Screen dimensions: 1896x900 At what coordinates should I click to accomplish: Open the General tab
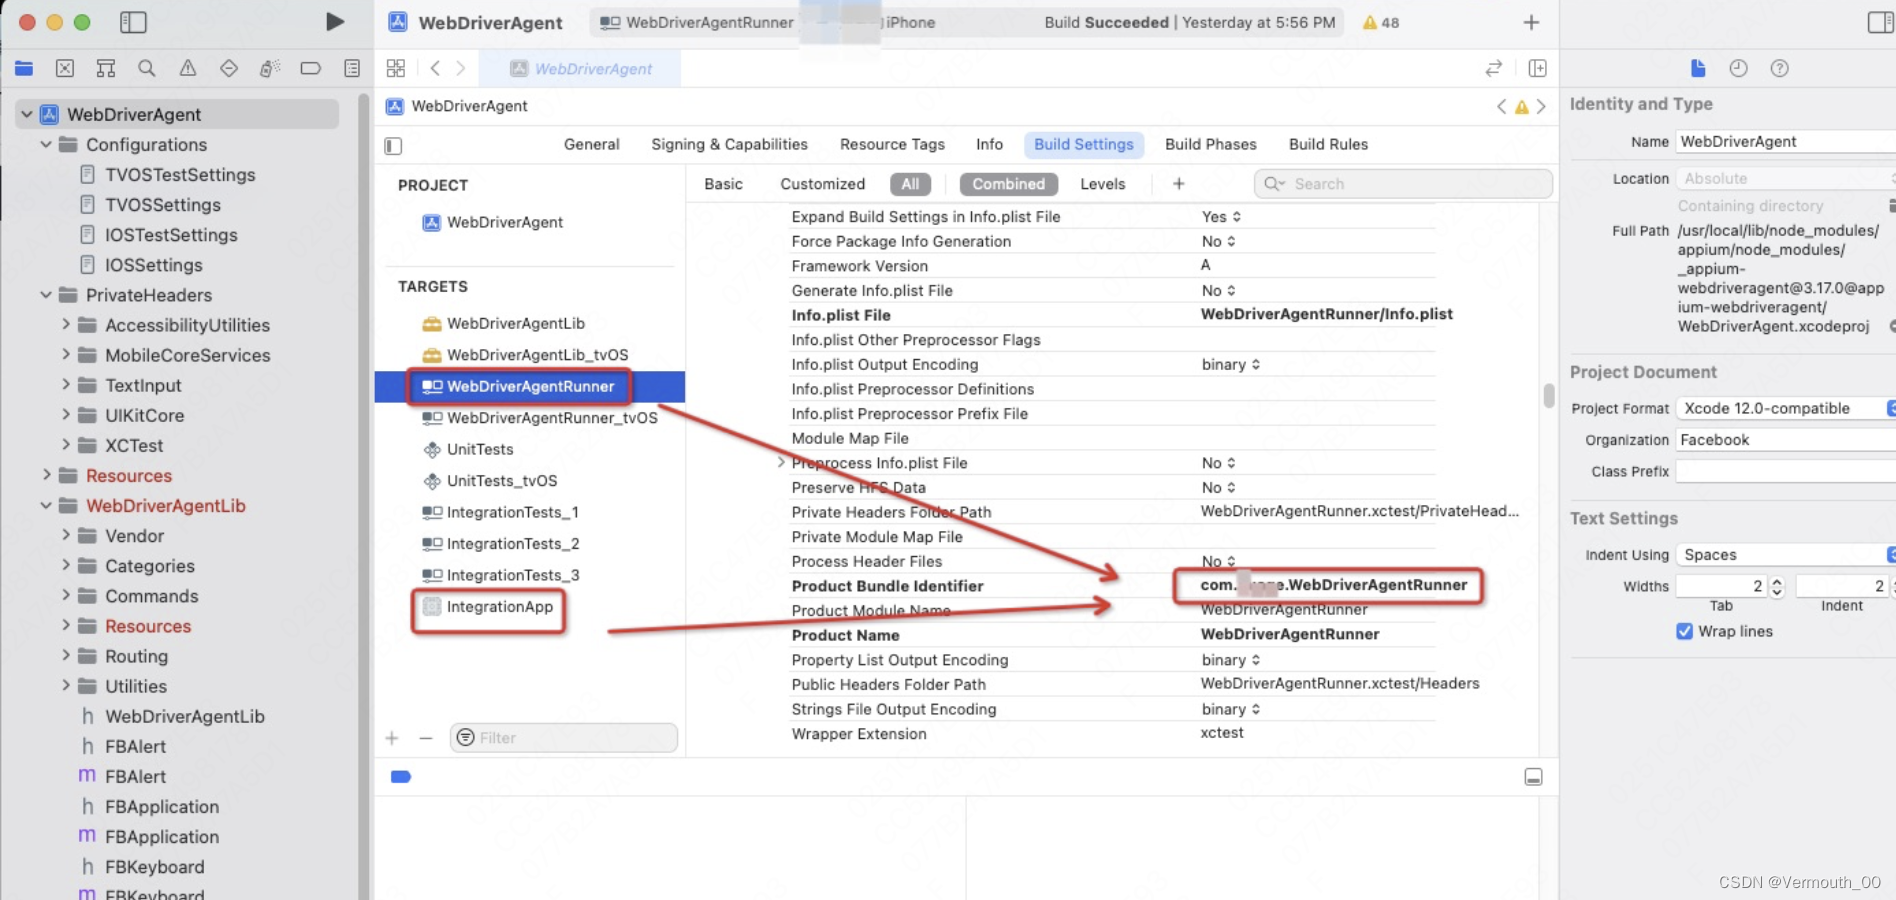point(591,144)
